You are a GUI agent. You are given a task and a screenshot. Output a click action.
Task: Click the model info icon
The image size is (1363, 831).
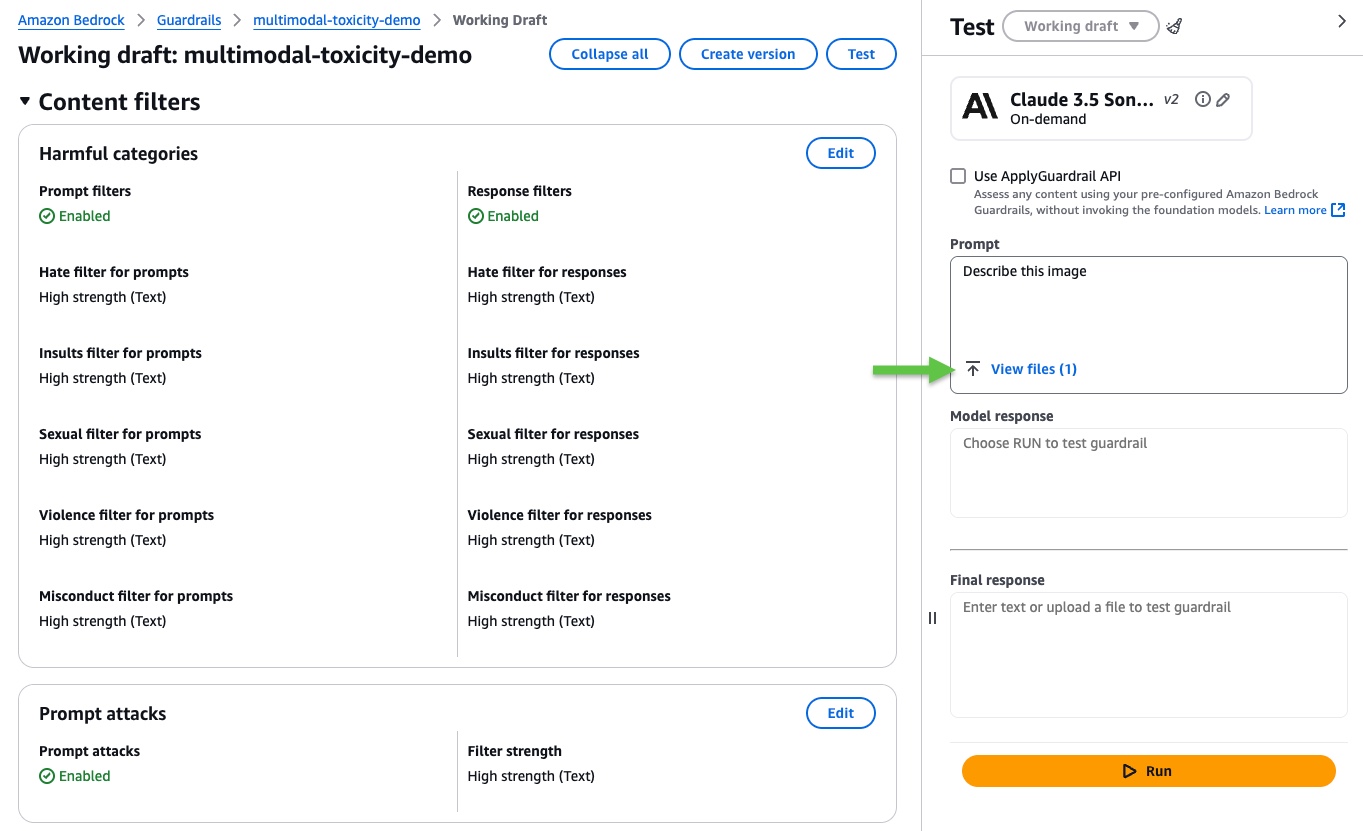coord(1203,99)
